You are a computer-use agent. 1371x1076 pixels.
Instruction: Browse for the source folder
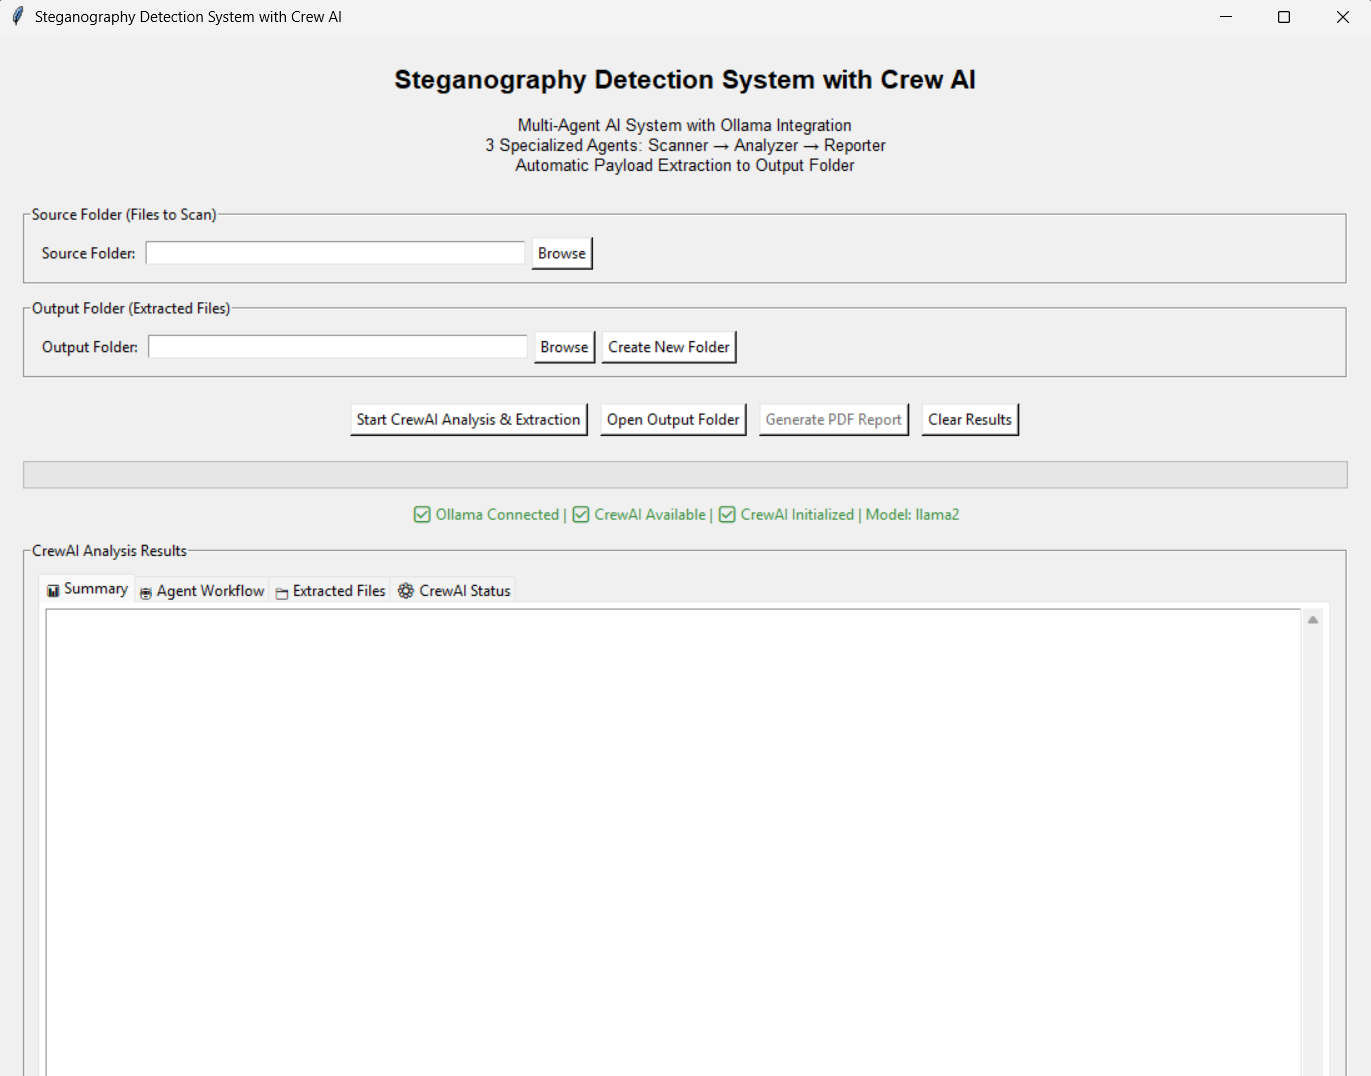(561, 254)
